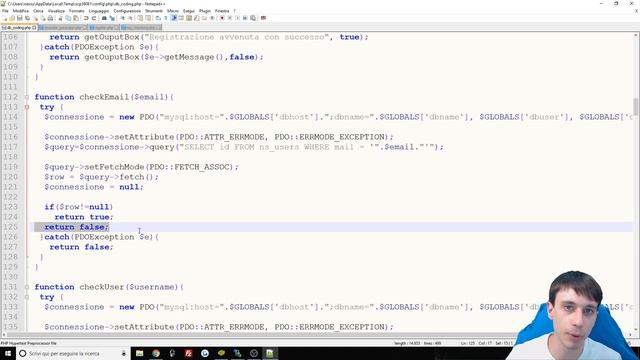Toggle synchronized vertical scrolling icon
The width and height of the screenshot is (640, 360).
[x=140, y=18]
